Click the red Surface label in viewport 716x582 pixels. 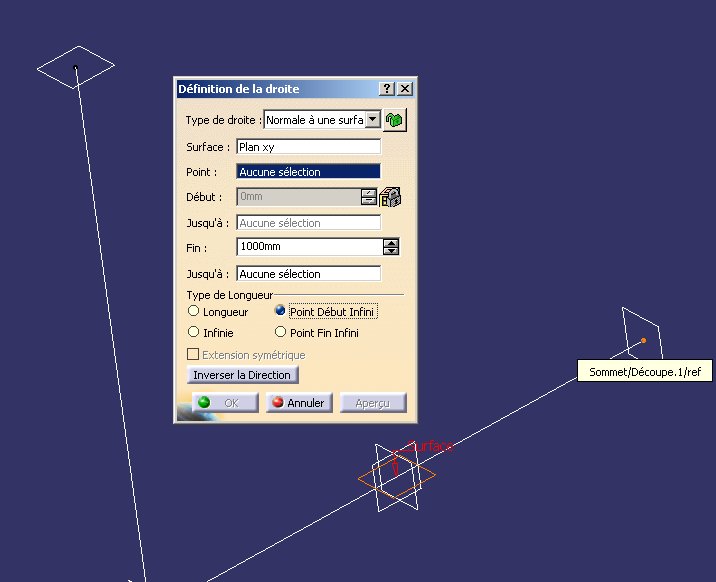click(430, 446)
